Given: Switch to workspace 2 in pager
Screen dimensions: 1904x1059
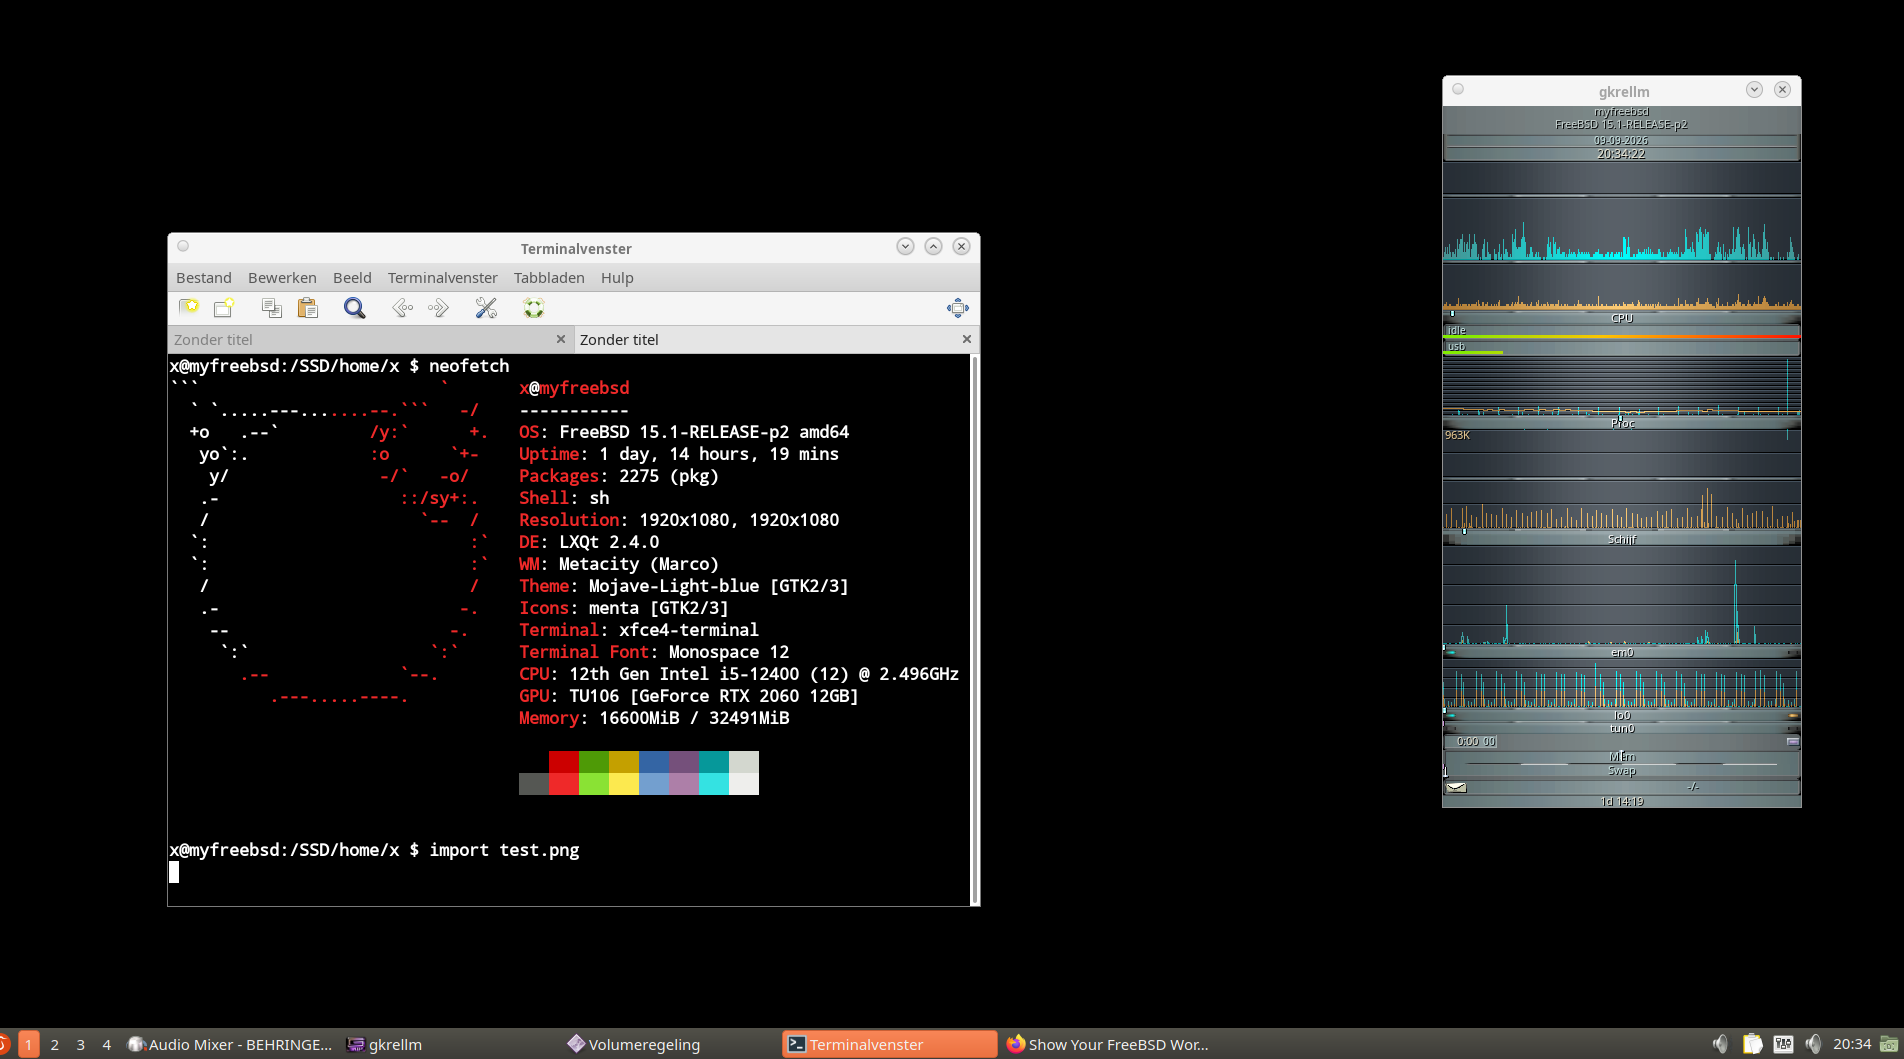Looking at the screenshot, I should [55, 1044].
